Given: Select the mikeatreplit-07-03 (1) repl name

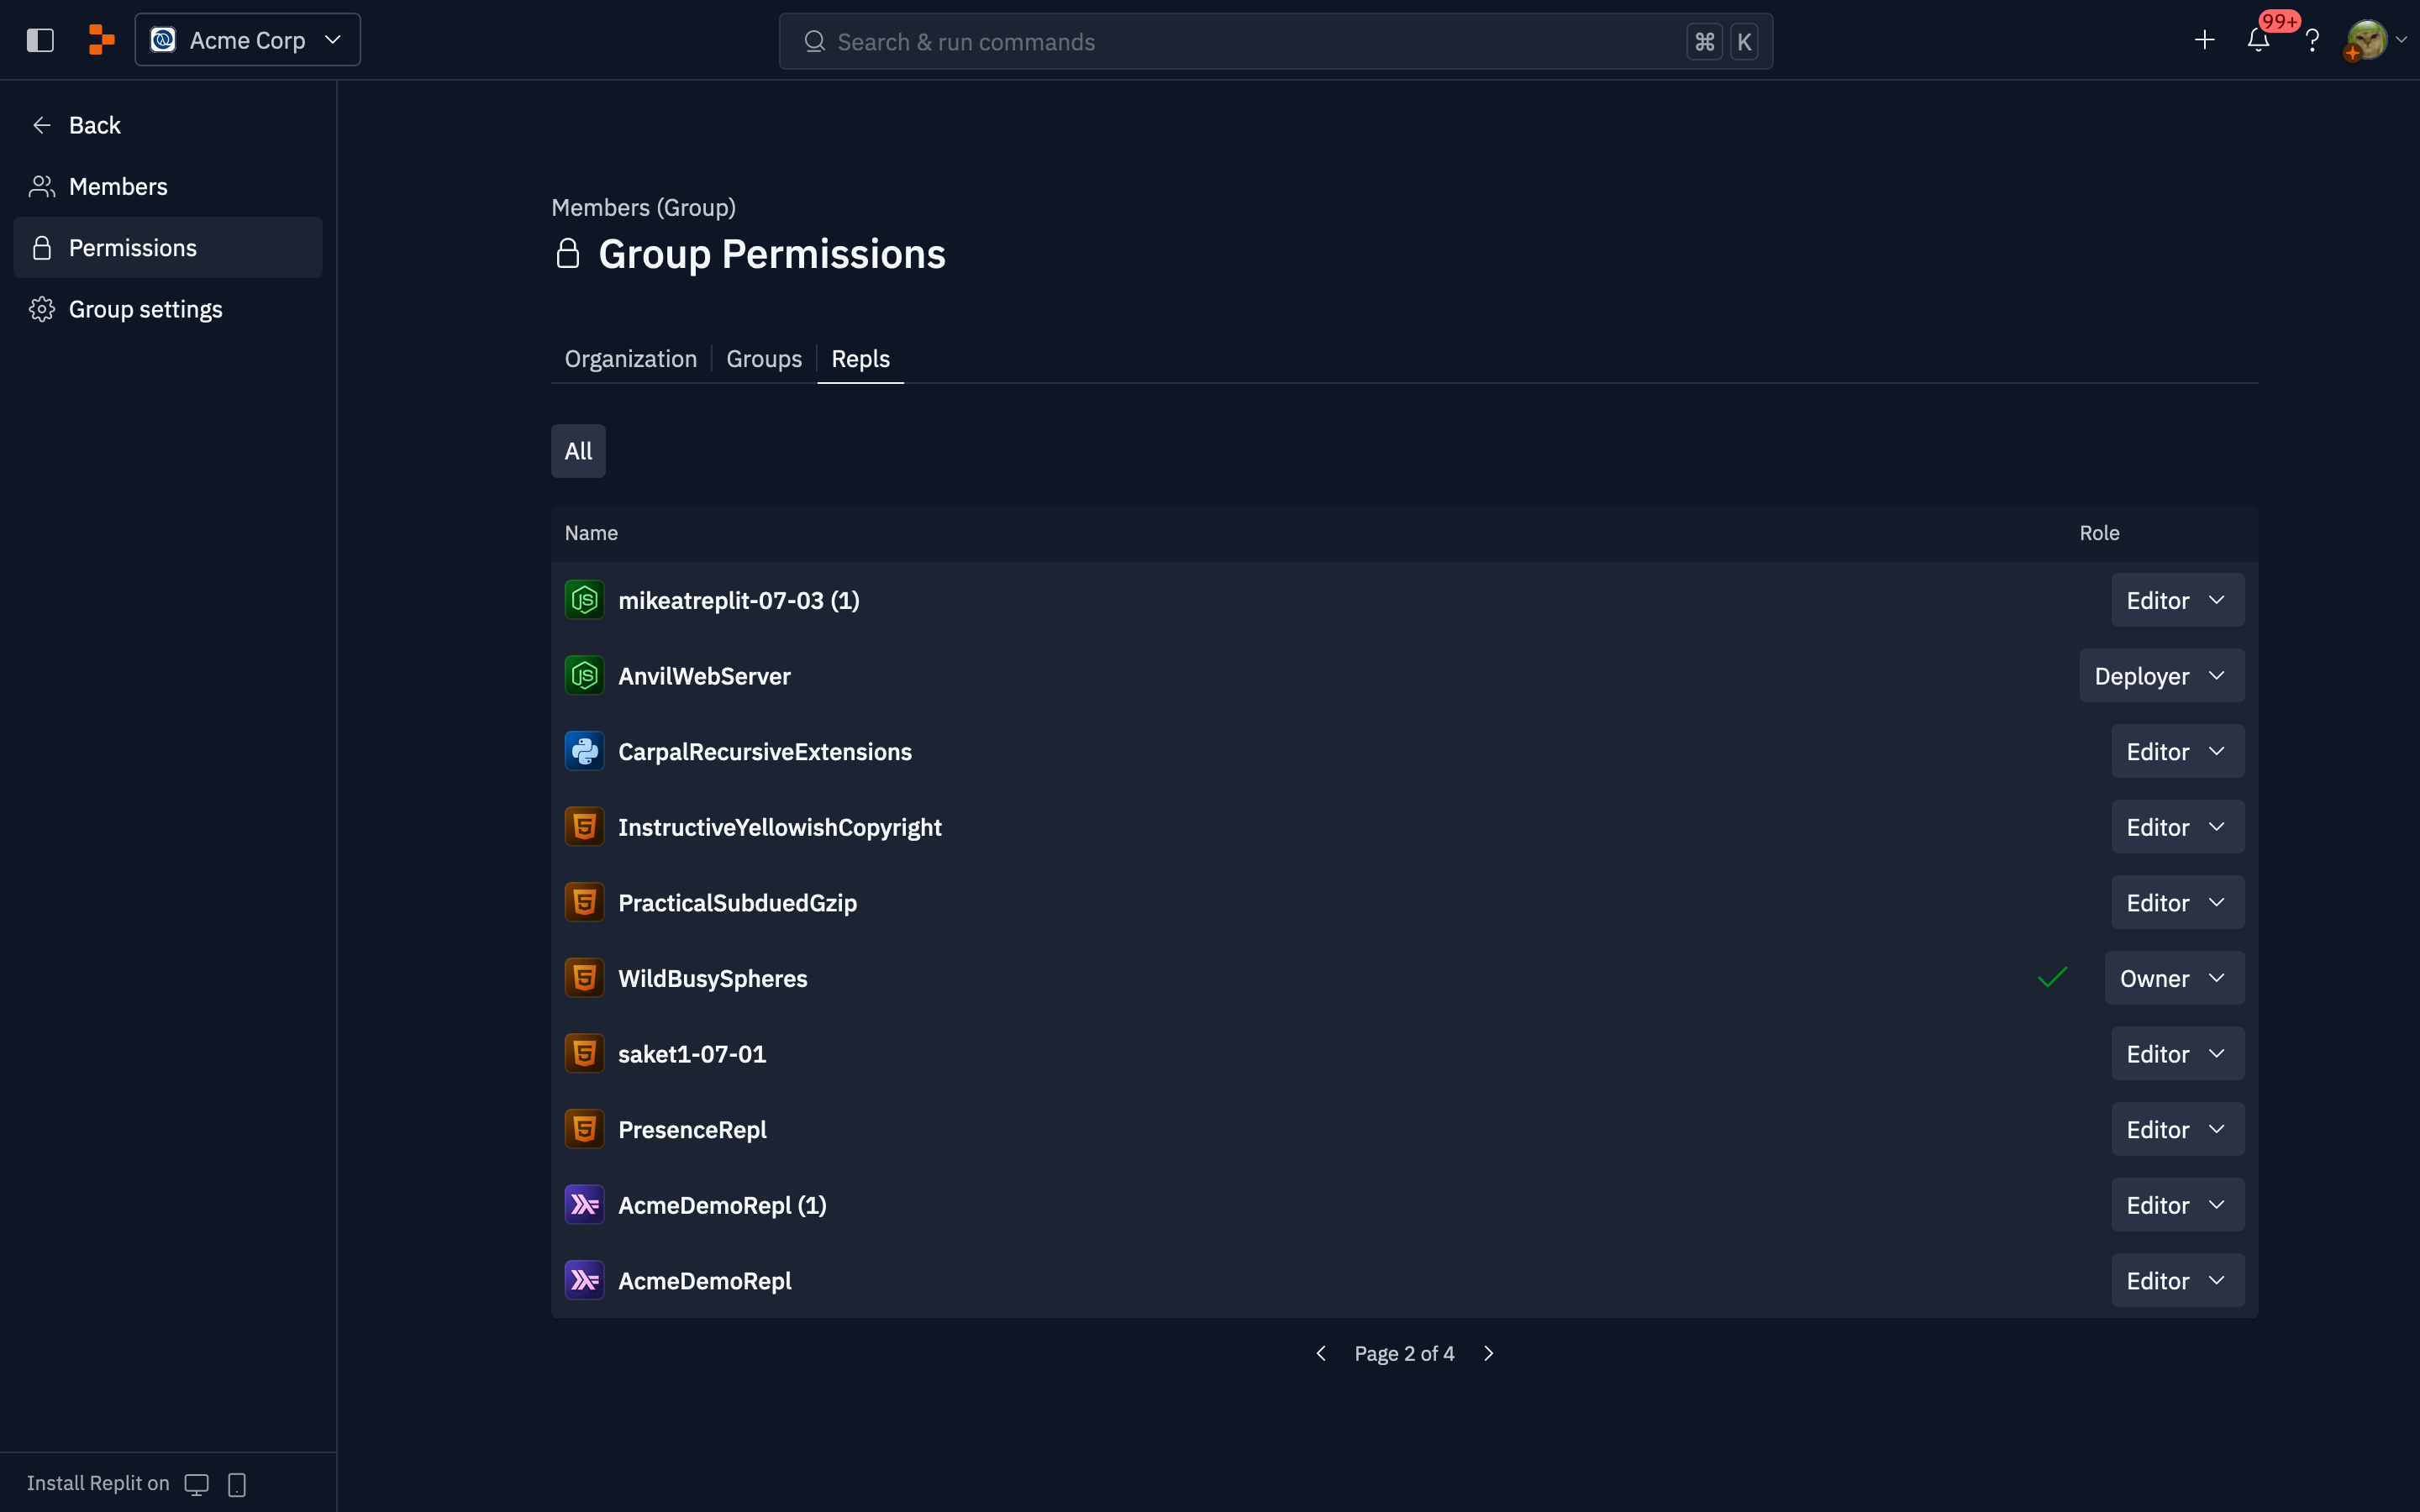Looking at the screenshot, I should pyautogui.click(x=739, y=600).
